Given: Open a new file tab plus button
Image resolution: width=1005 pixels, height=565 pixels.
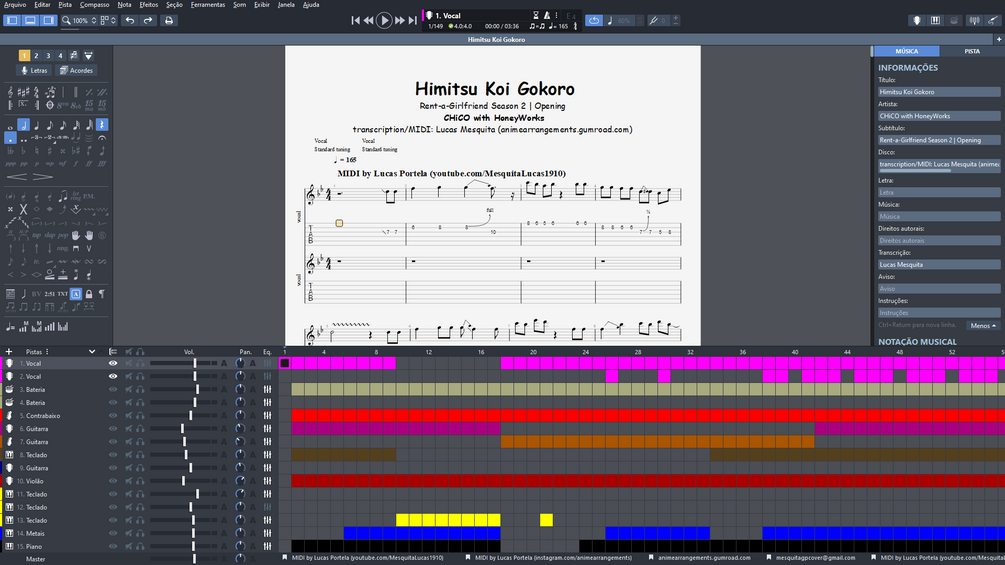Looking at the screenshot, I should (999, 39).
